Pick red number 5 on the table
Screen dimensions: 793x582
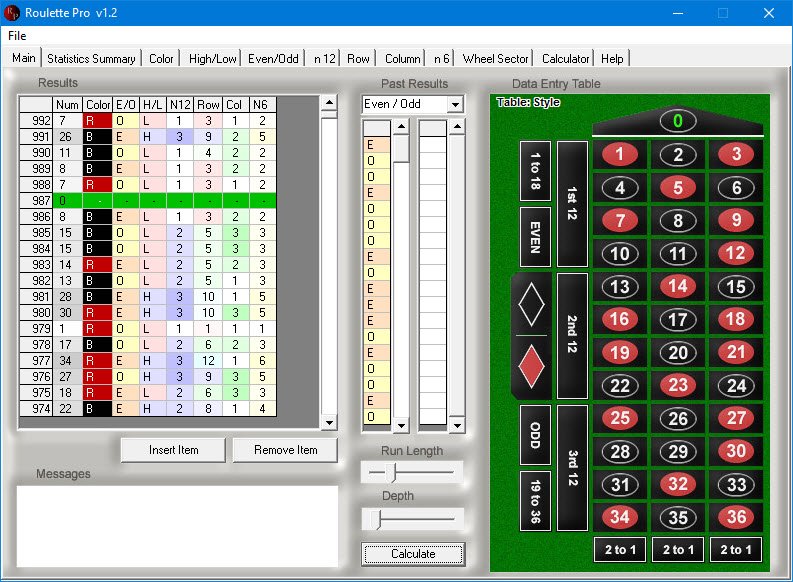click(x=678, y=188)
